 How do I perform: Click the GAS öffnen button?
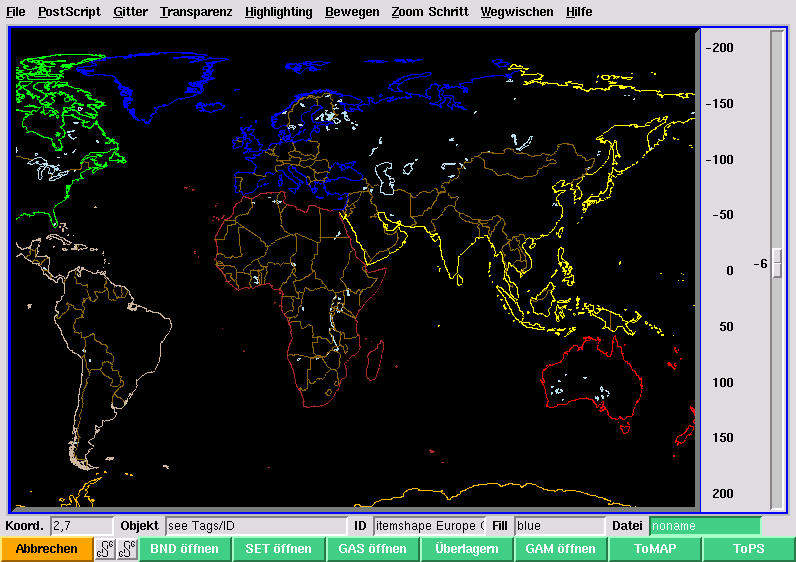(373, 549)
